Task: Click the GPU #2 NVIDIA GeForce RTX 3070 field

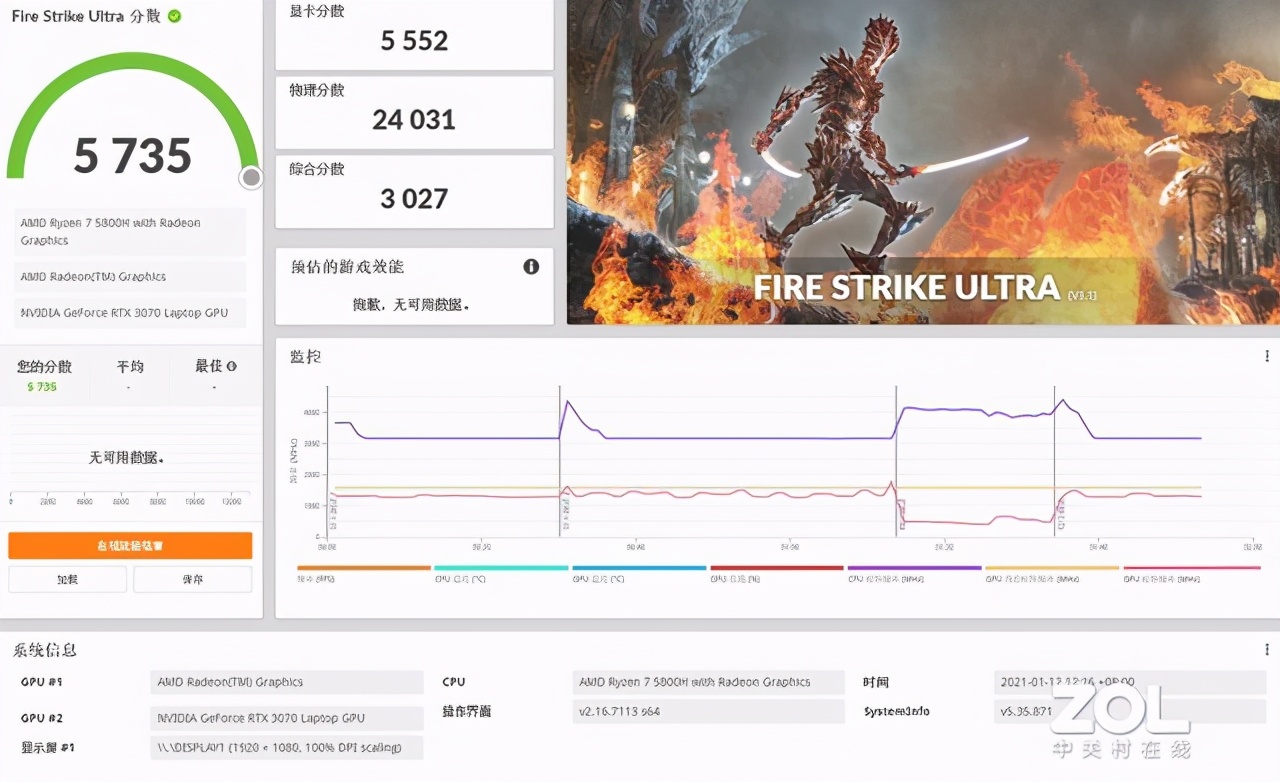Action: pyautogui.click(x=287, y=718)
